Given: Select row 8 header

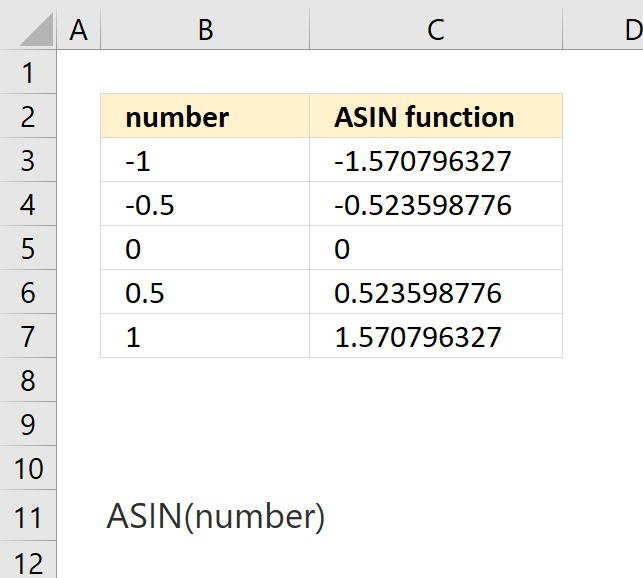Looking at the screenshot, I should point(28,380).
